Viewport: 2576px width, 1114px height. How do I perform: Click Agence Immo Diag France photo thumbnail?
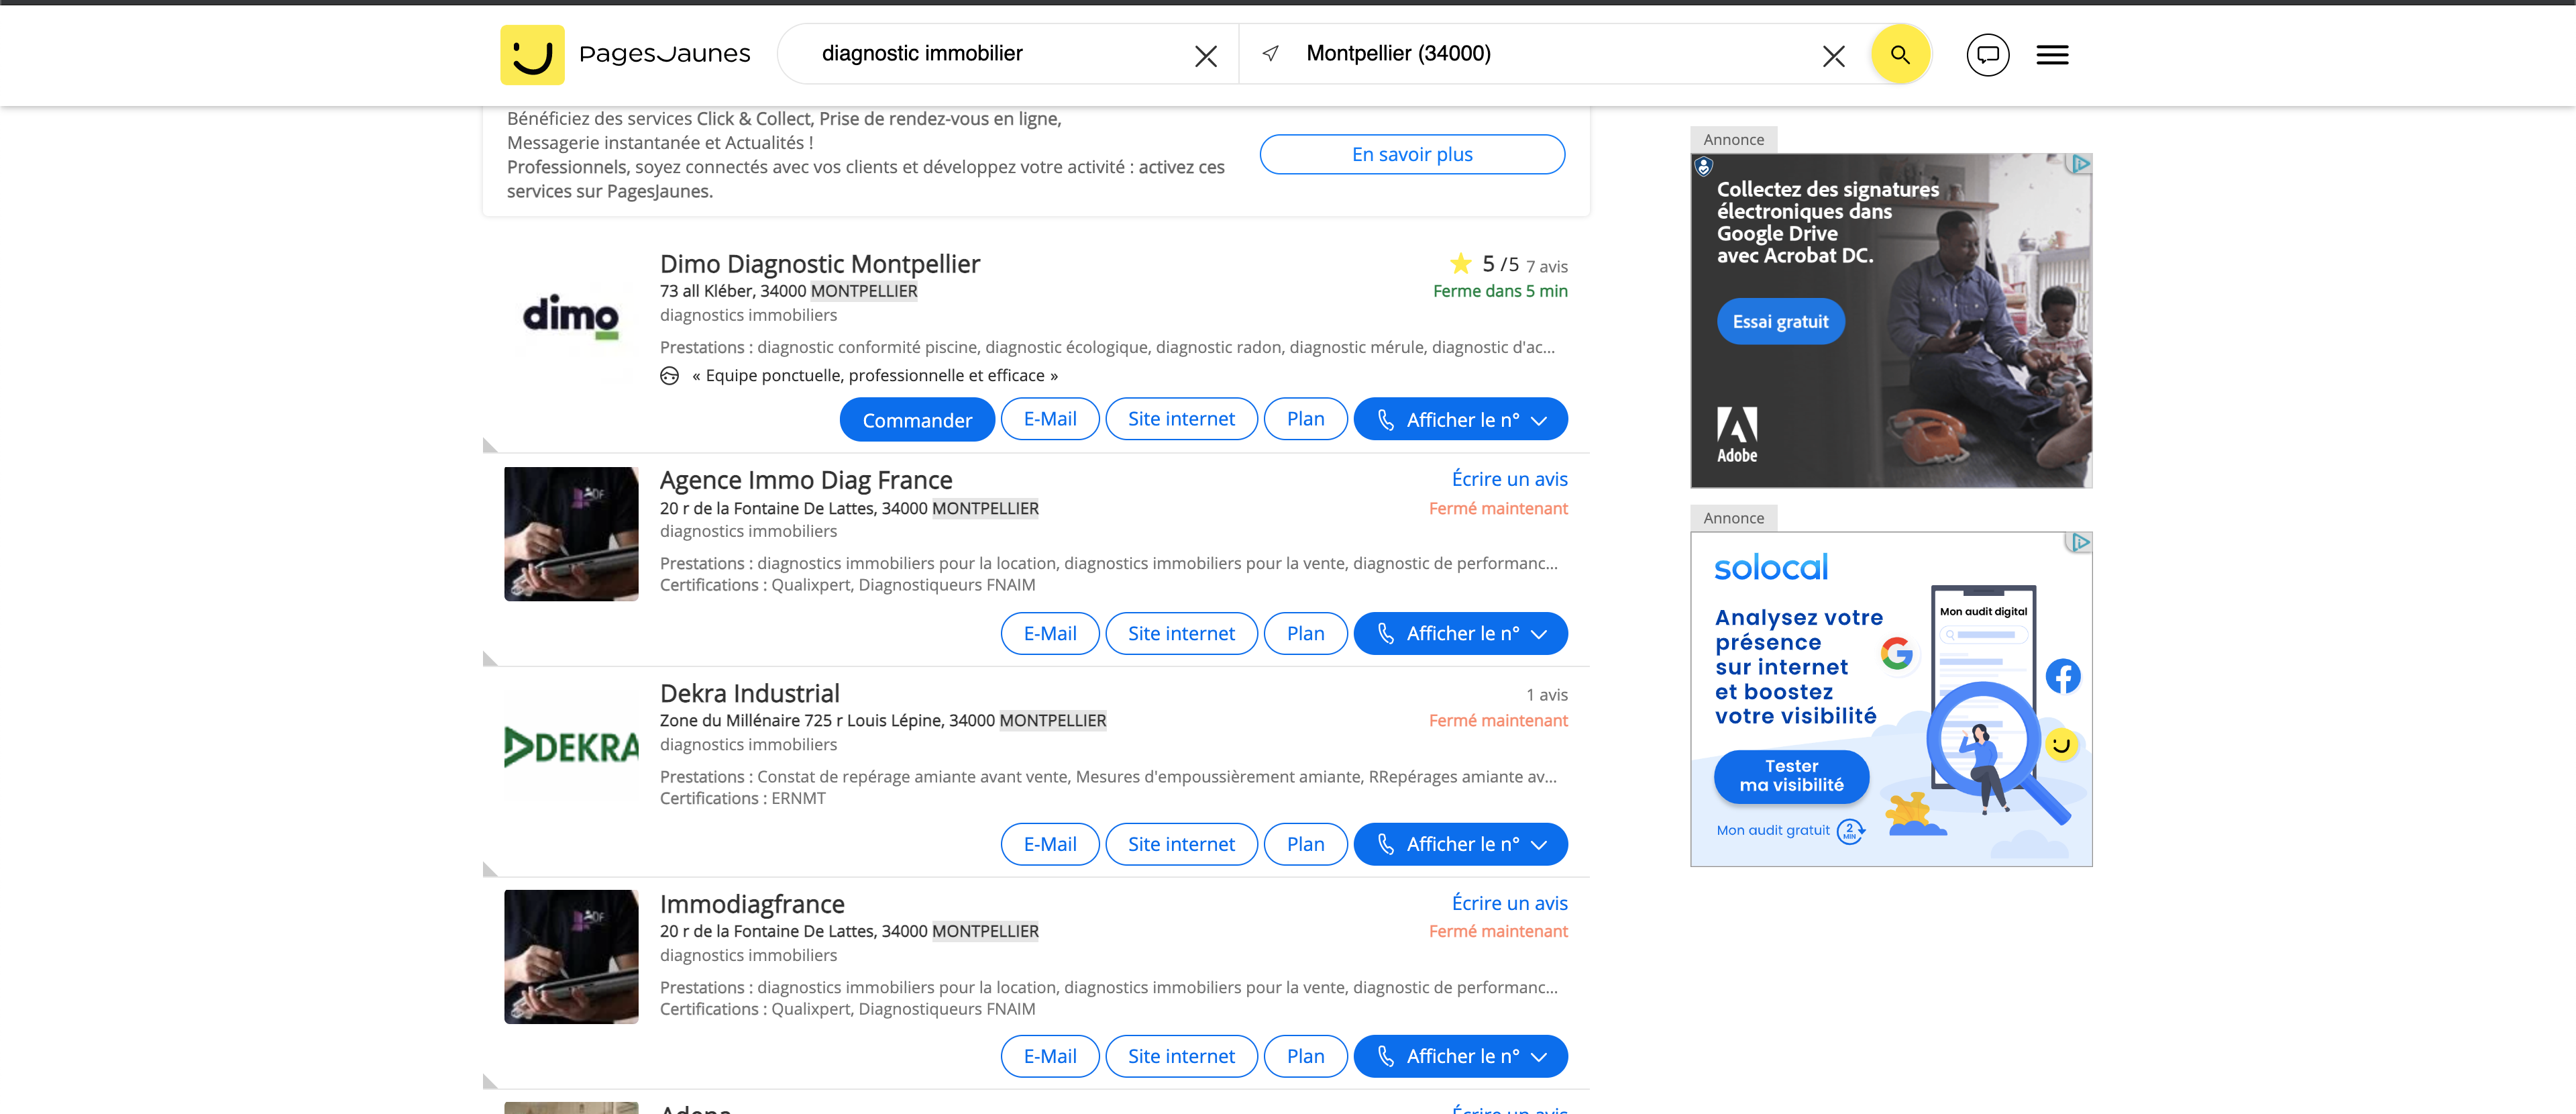click(x=571, y=534)
